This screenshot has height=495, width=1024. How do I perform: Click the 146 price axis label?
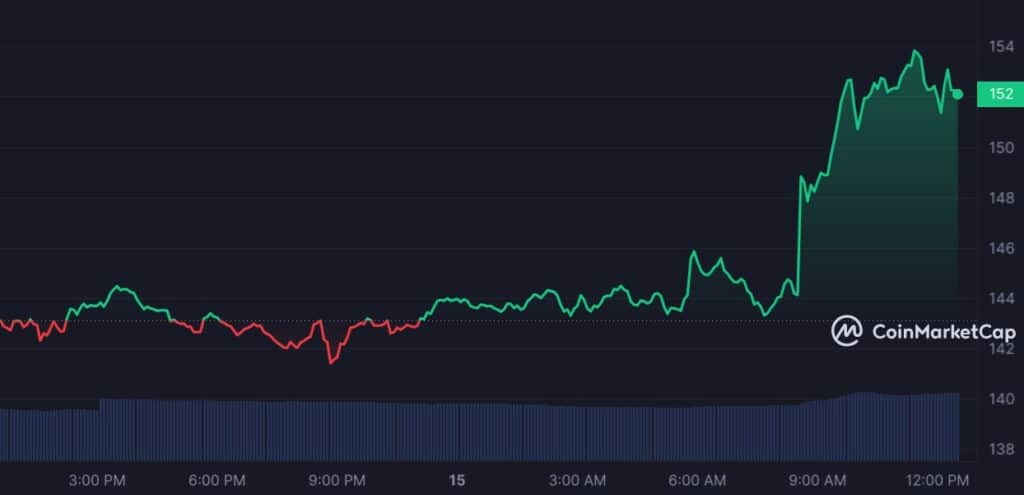coord(1002,248)
